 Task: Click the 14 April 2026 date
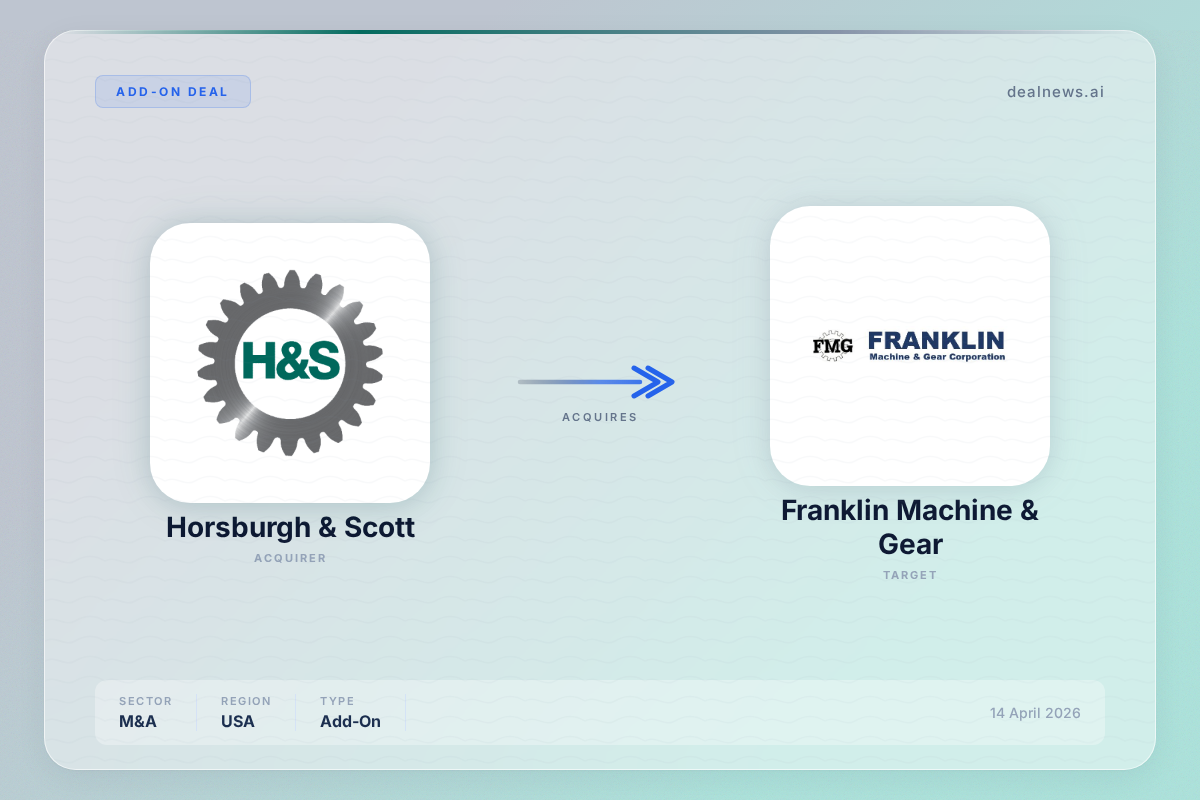(1035, 713)
